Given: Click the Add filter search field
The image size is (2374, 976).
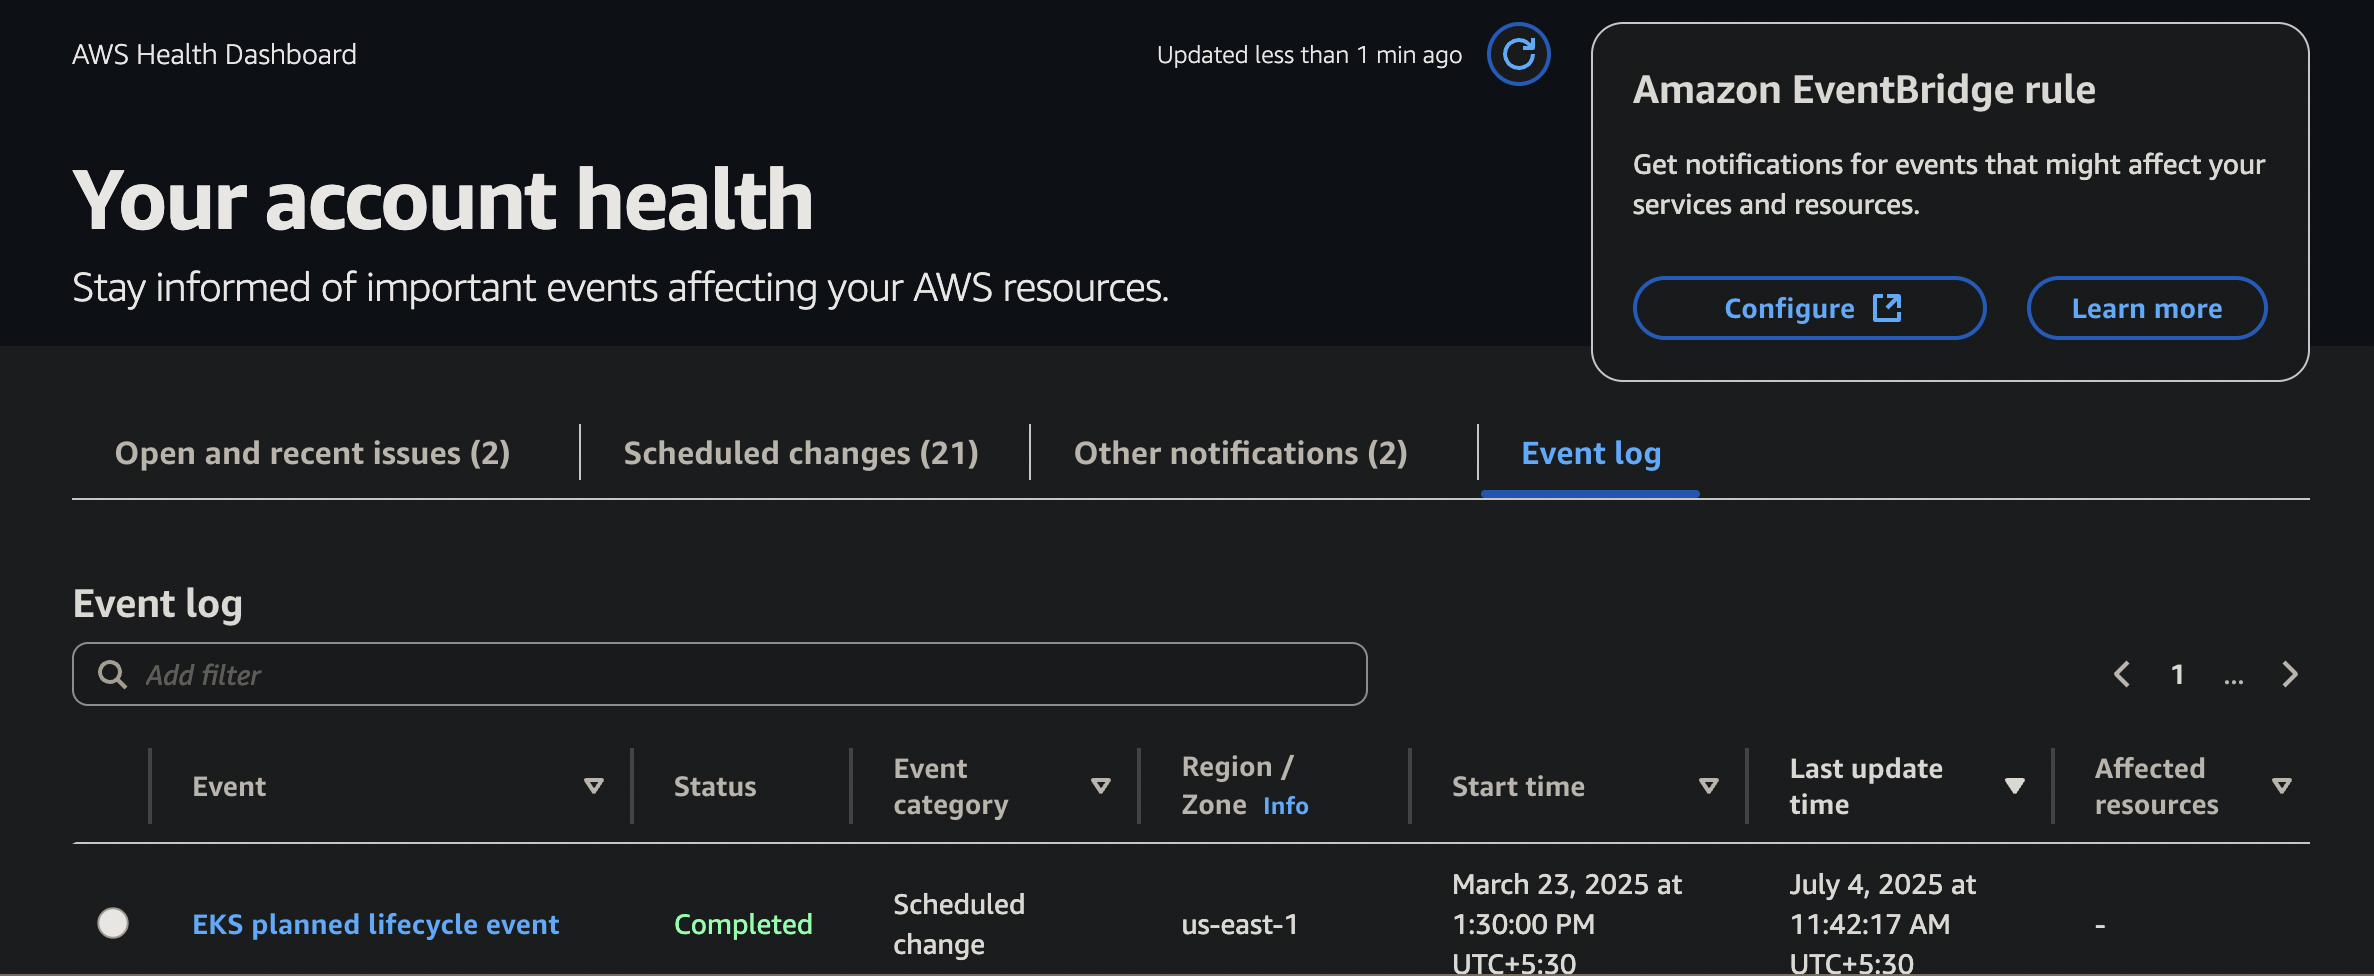Looking at the screenshot, I should pyautogui.click(x=740, y=675).
